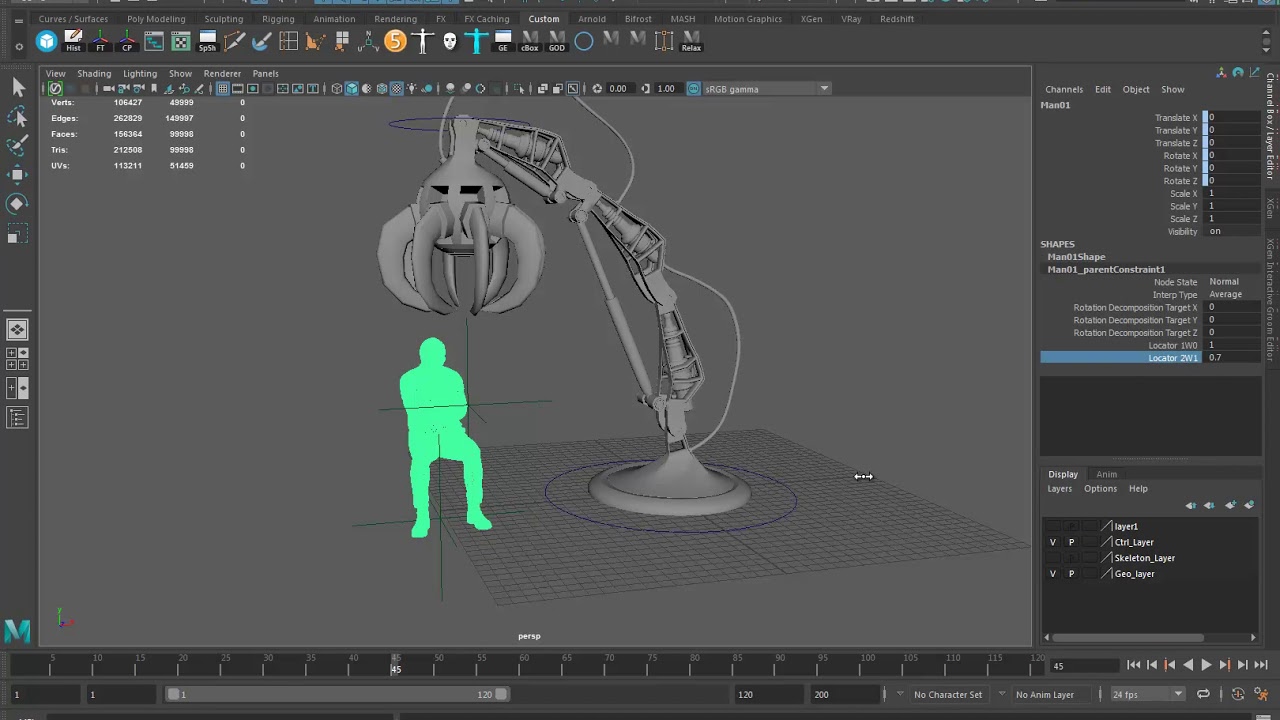Click the cBox shelf icon
This screenshot has width=1280, height=720.
(530, 41)
